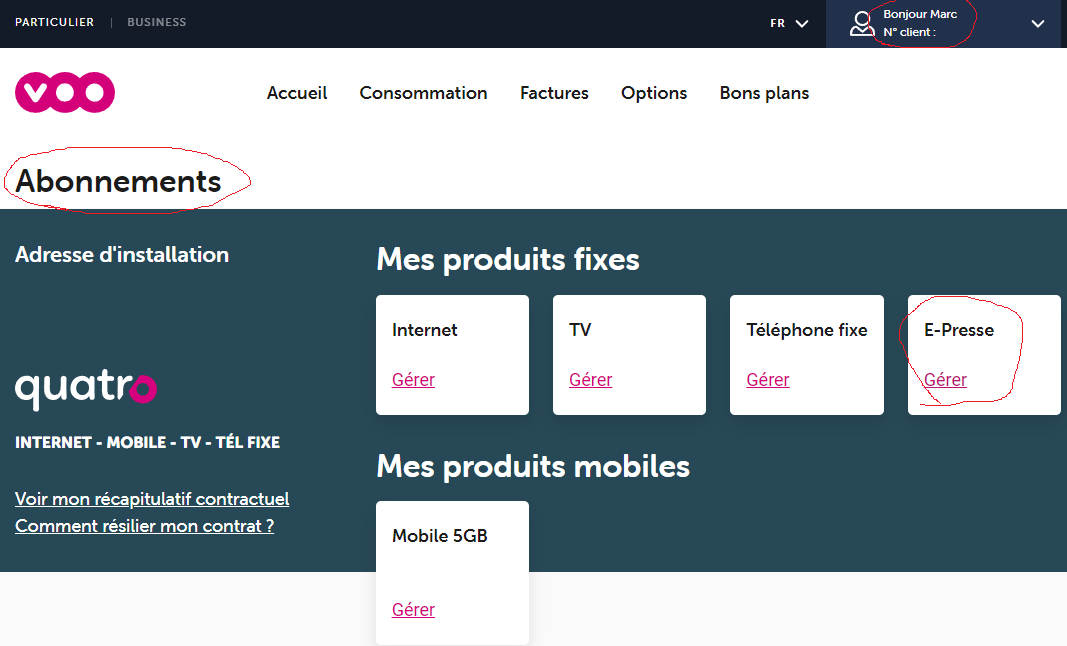Click Gérer under Internet

tap(413, 380)
